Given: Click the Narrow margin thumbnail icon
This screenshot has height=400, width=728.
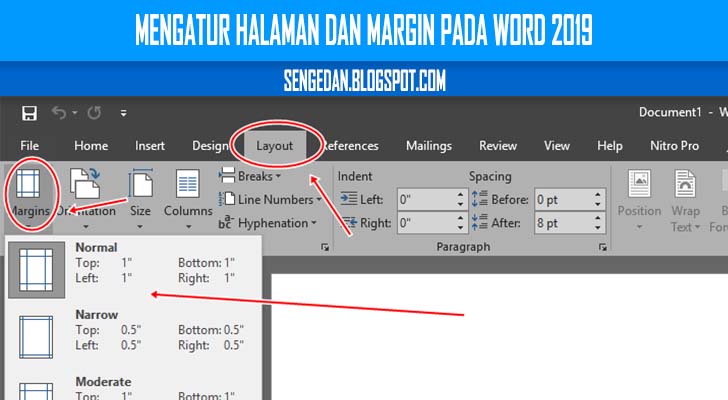Looking at the screenshot, I should click(x=36, y=337).
